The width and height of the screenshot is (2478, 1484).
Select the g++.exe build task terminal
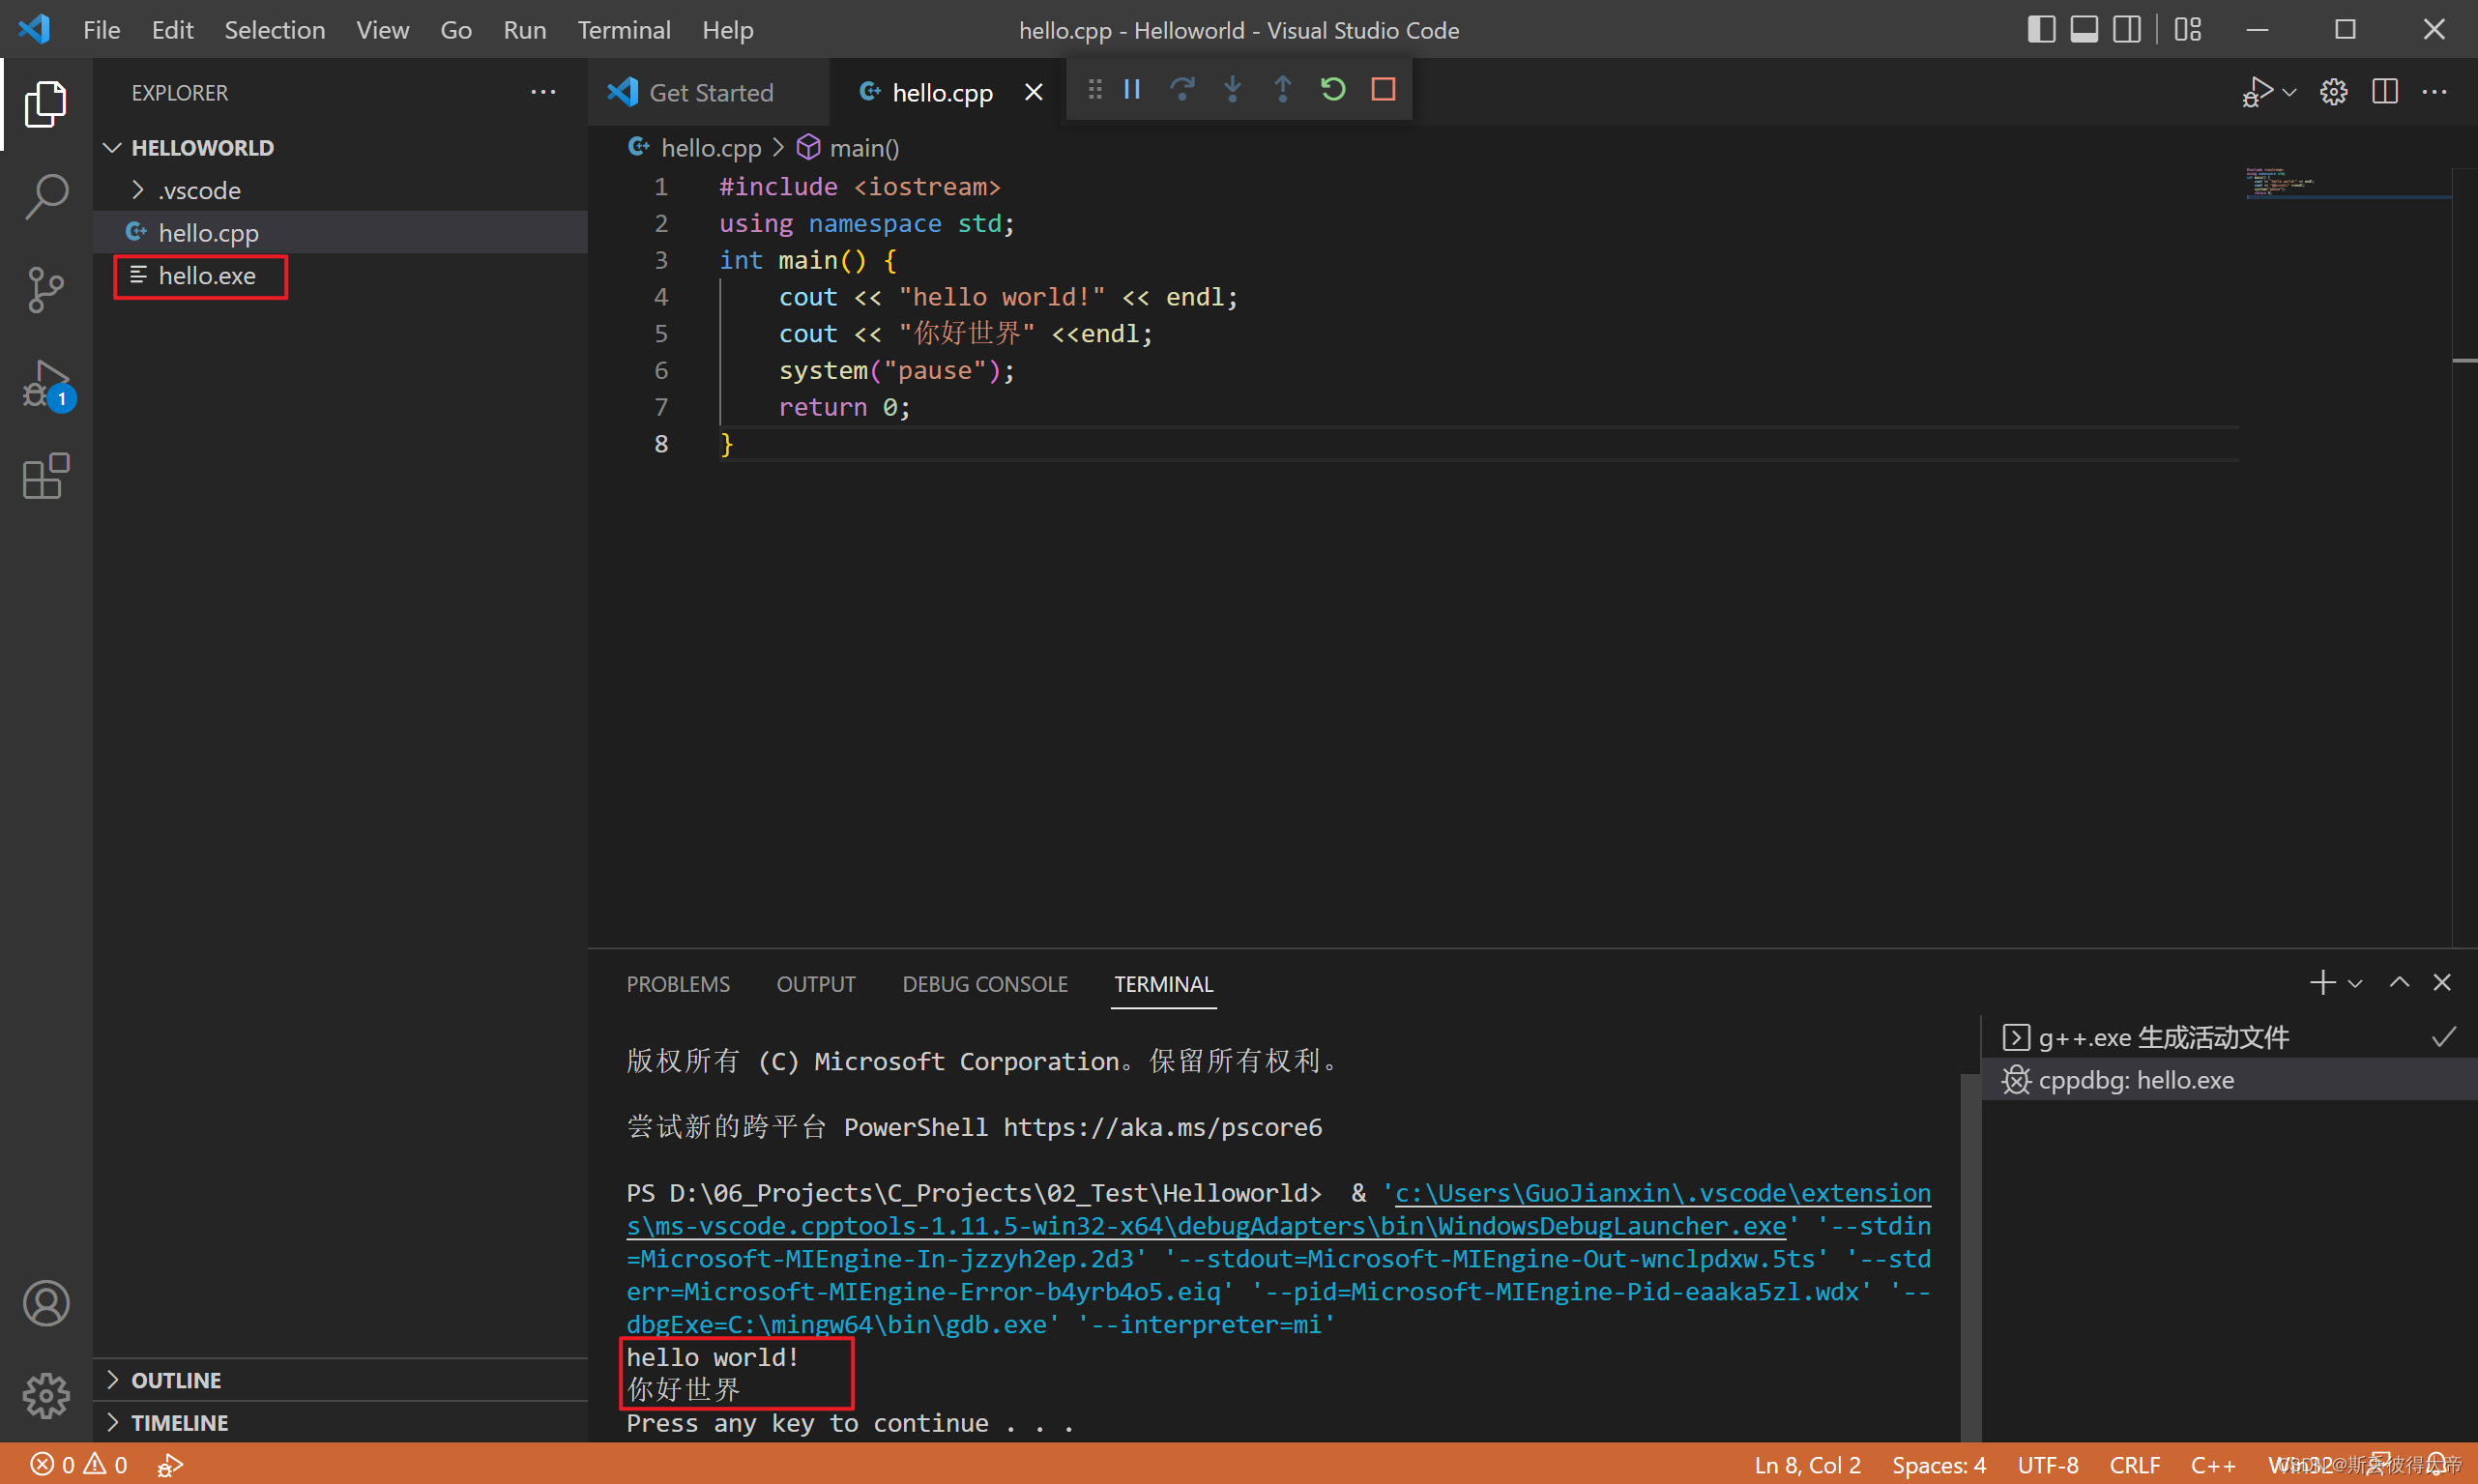coord(2229,1037)
